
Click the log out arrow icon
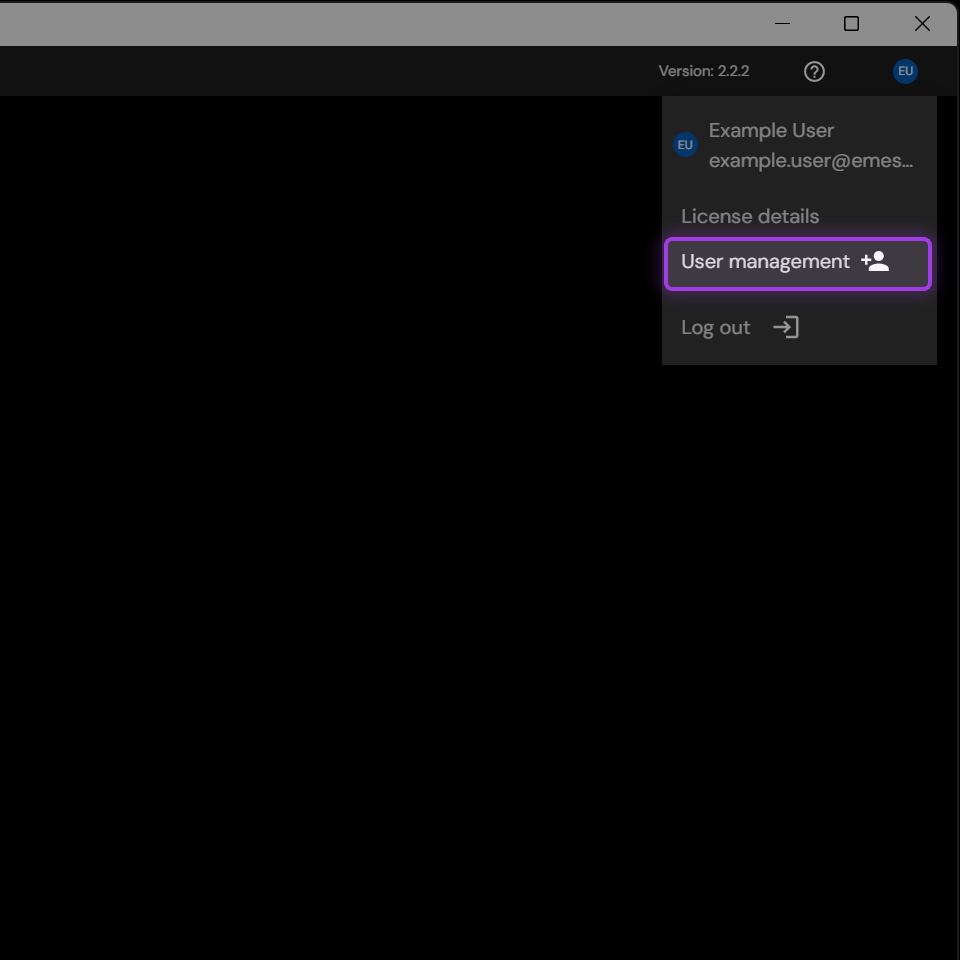[x=786, y=327]
